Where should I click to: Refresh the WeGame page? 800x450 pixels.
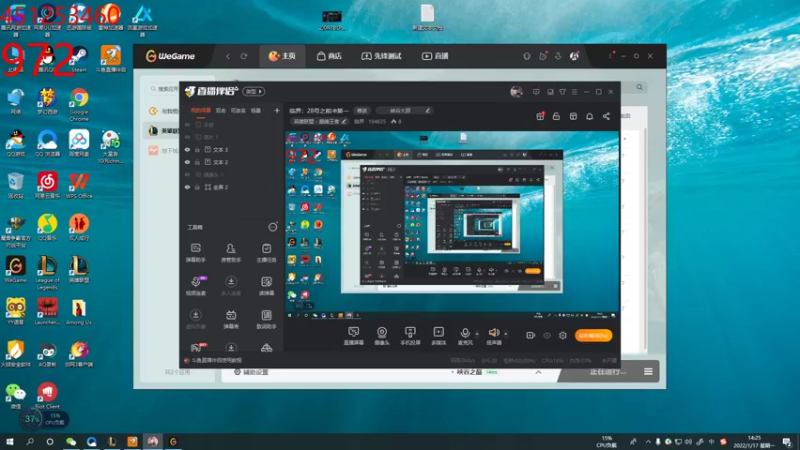[244, 56]
